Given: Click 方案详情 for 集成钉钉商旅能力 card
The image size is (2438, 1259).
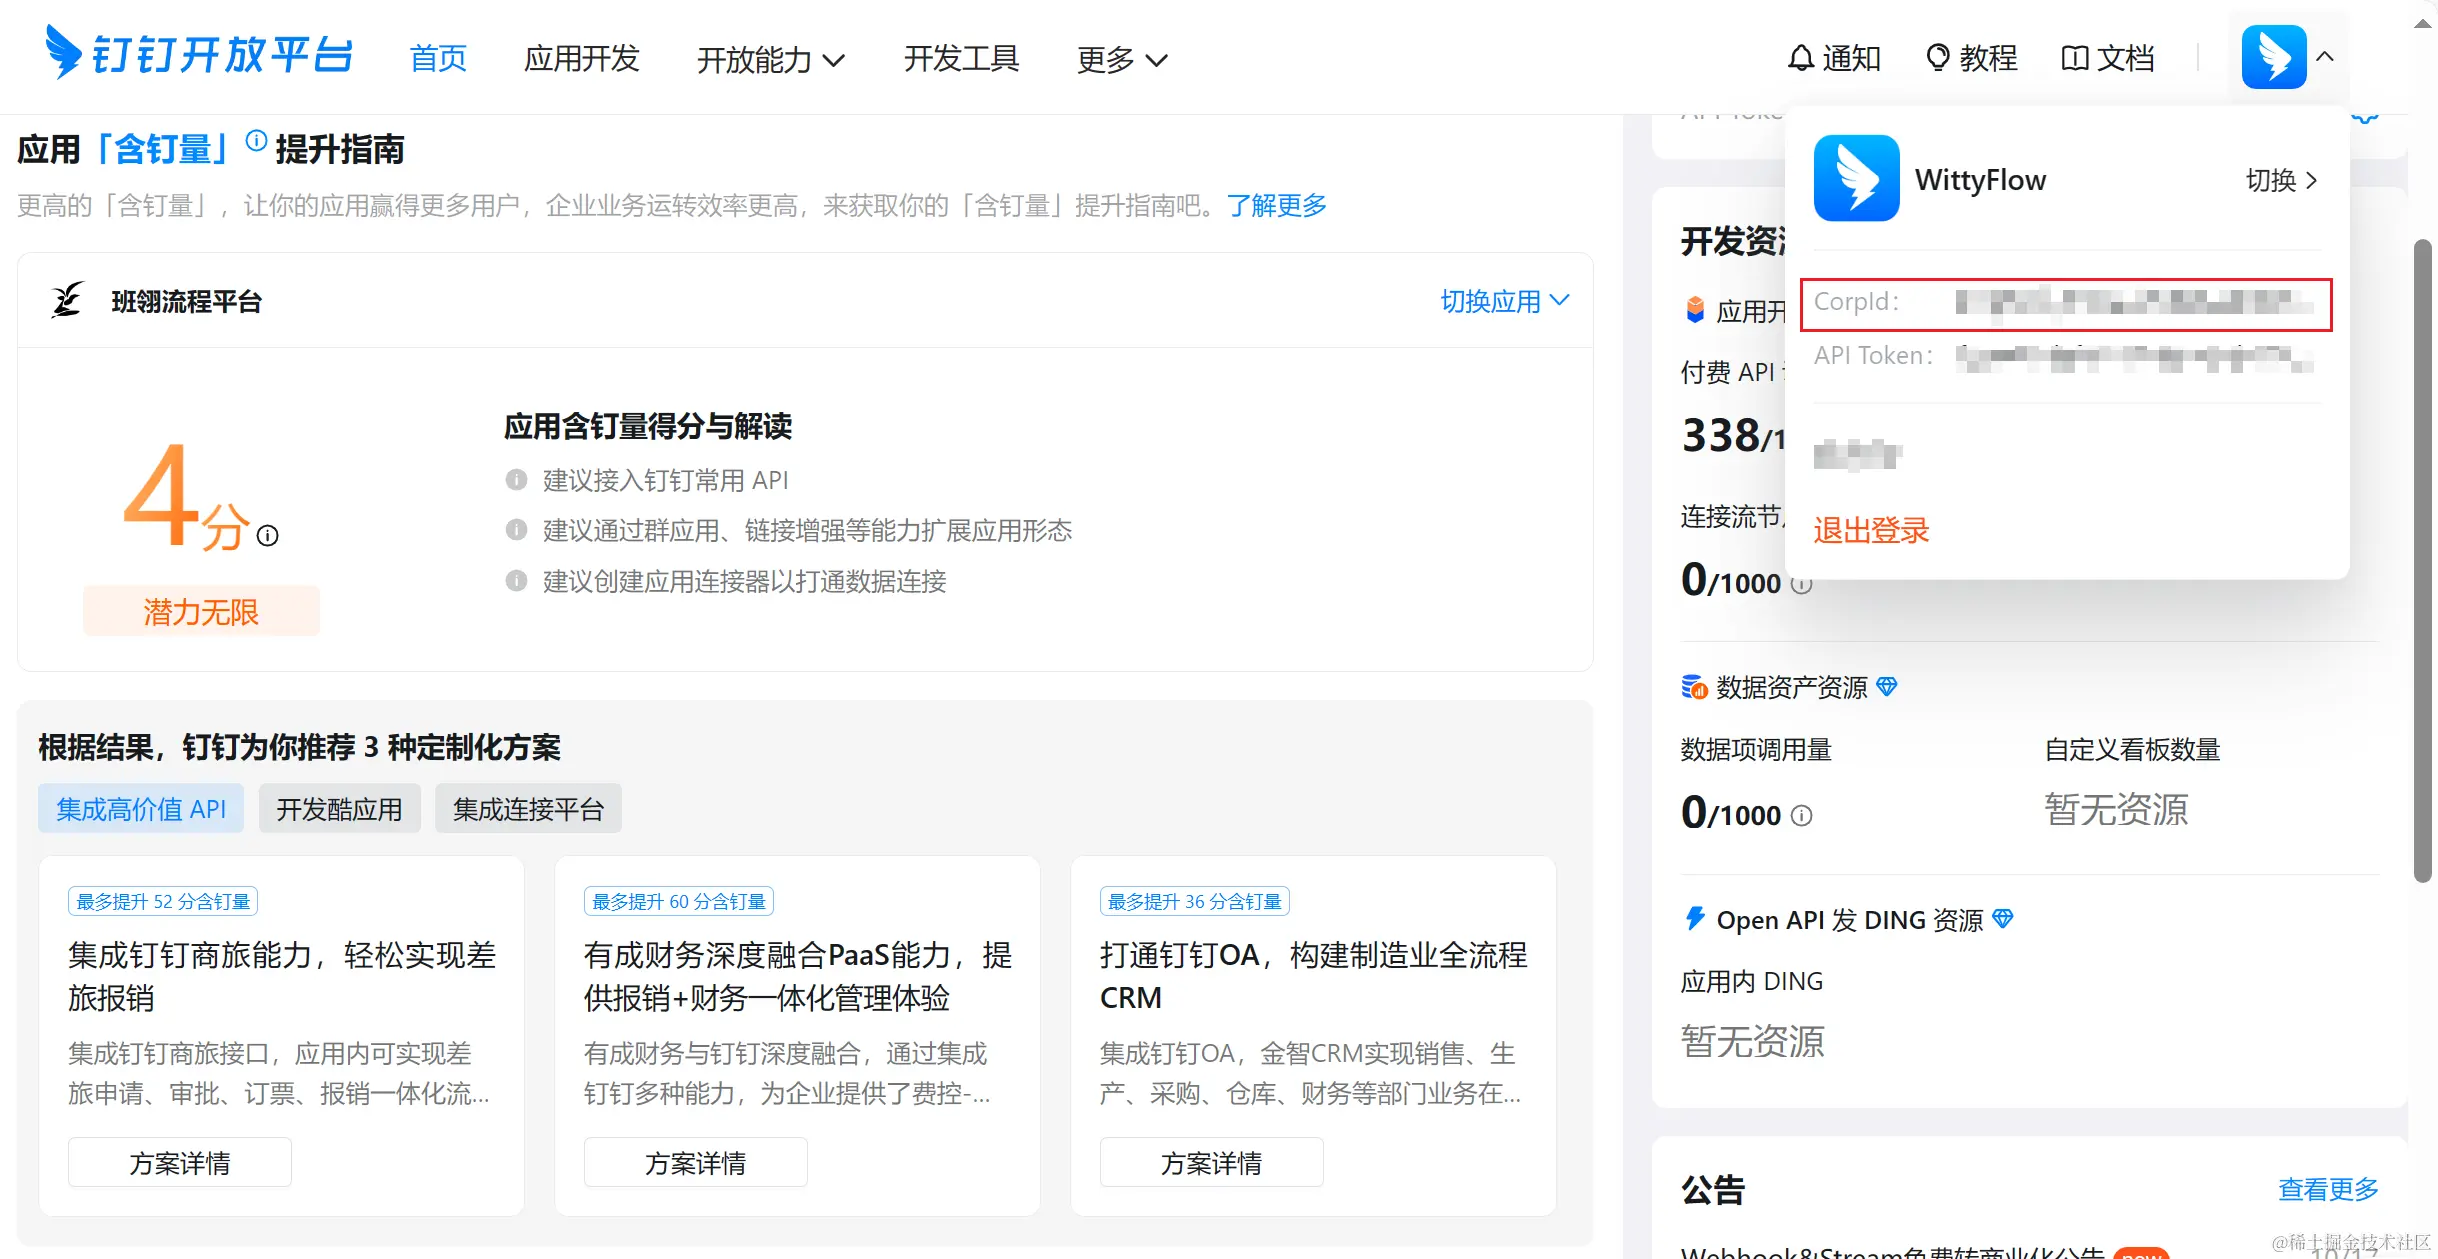Looking at the screenshot, I should point(180,1163).
